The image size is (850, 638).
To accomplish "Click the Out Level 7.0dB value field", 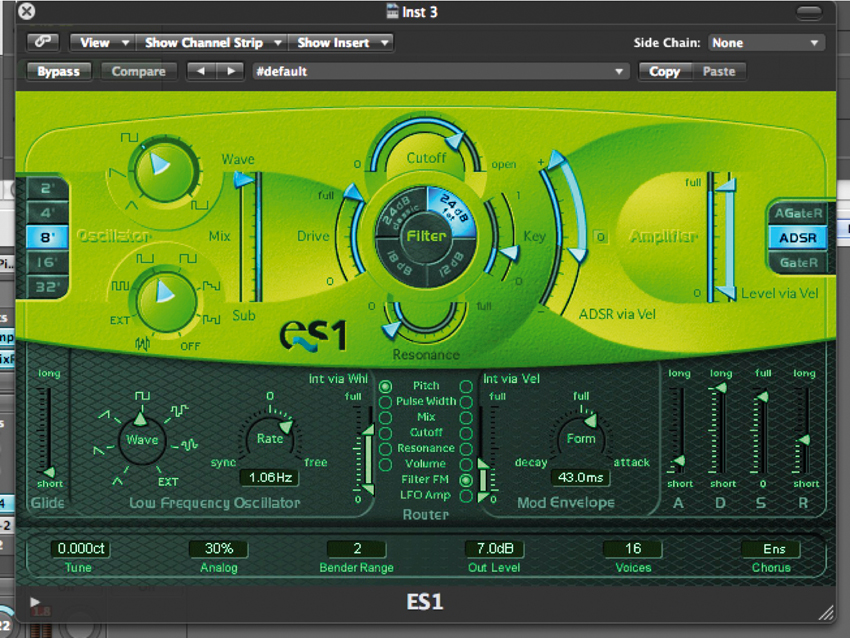I will pos(494,549).
